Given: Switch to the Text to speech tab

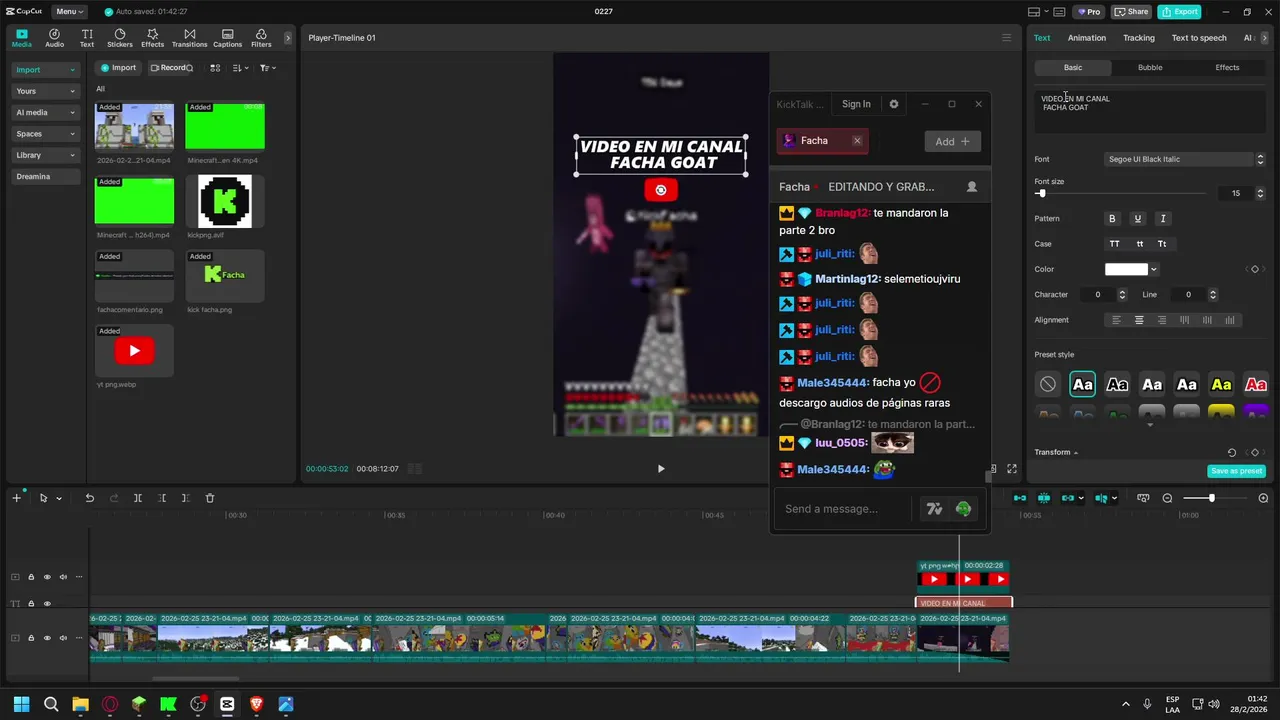Looking at the screenshot, I should click(x=1199, y=38).
